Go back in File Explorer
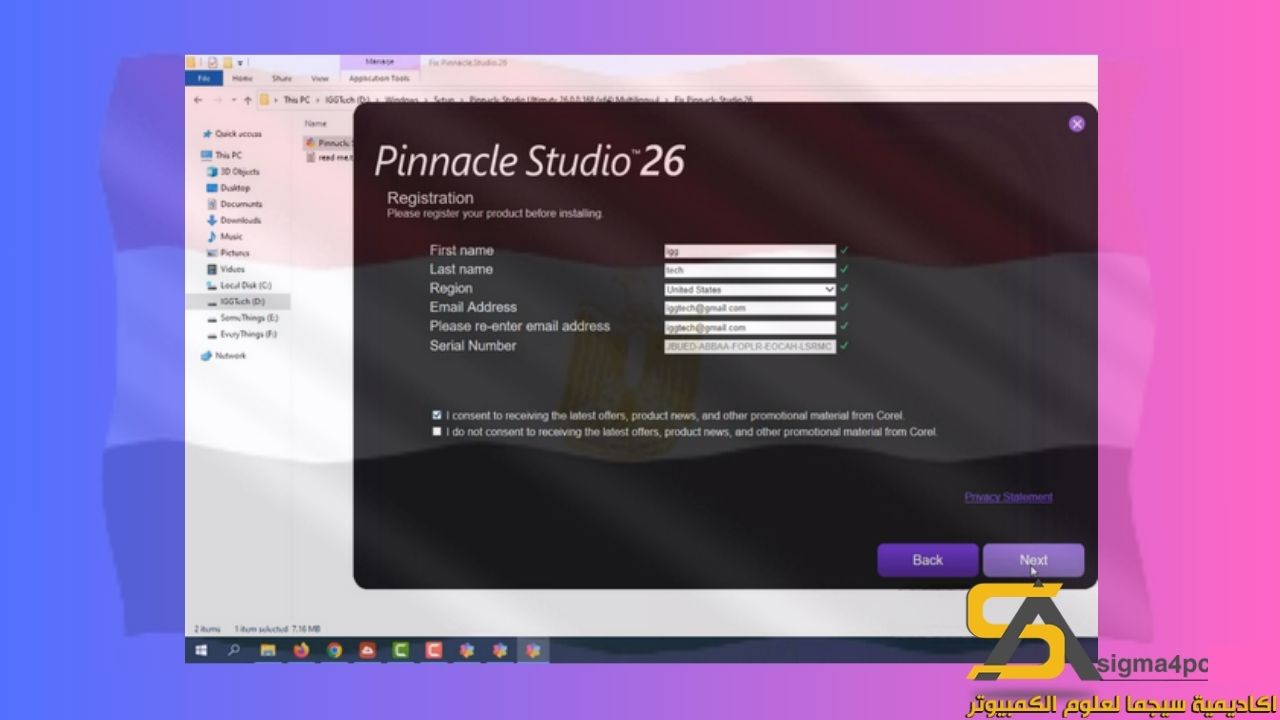 [x=198, y=100]
